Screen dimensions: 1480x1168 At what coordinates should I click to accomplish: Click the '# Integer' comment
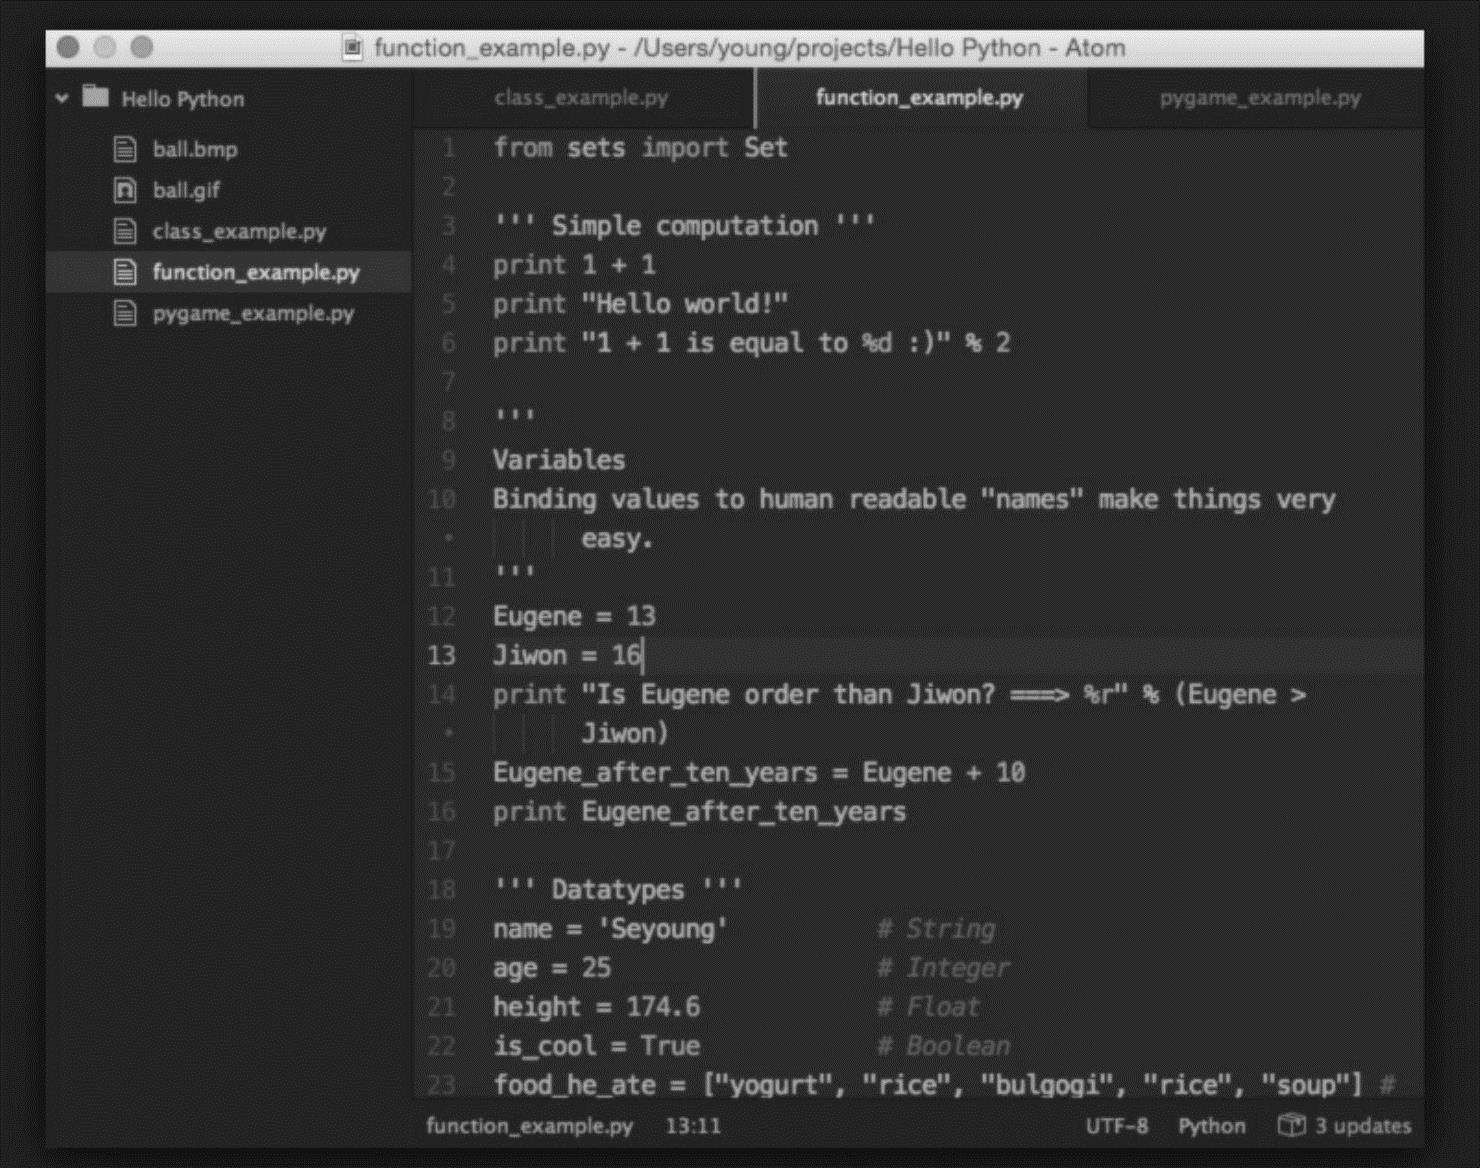[x=943, y=968]
